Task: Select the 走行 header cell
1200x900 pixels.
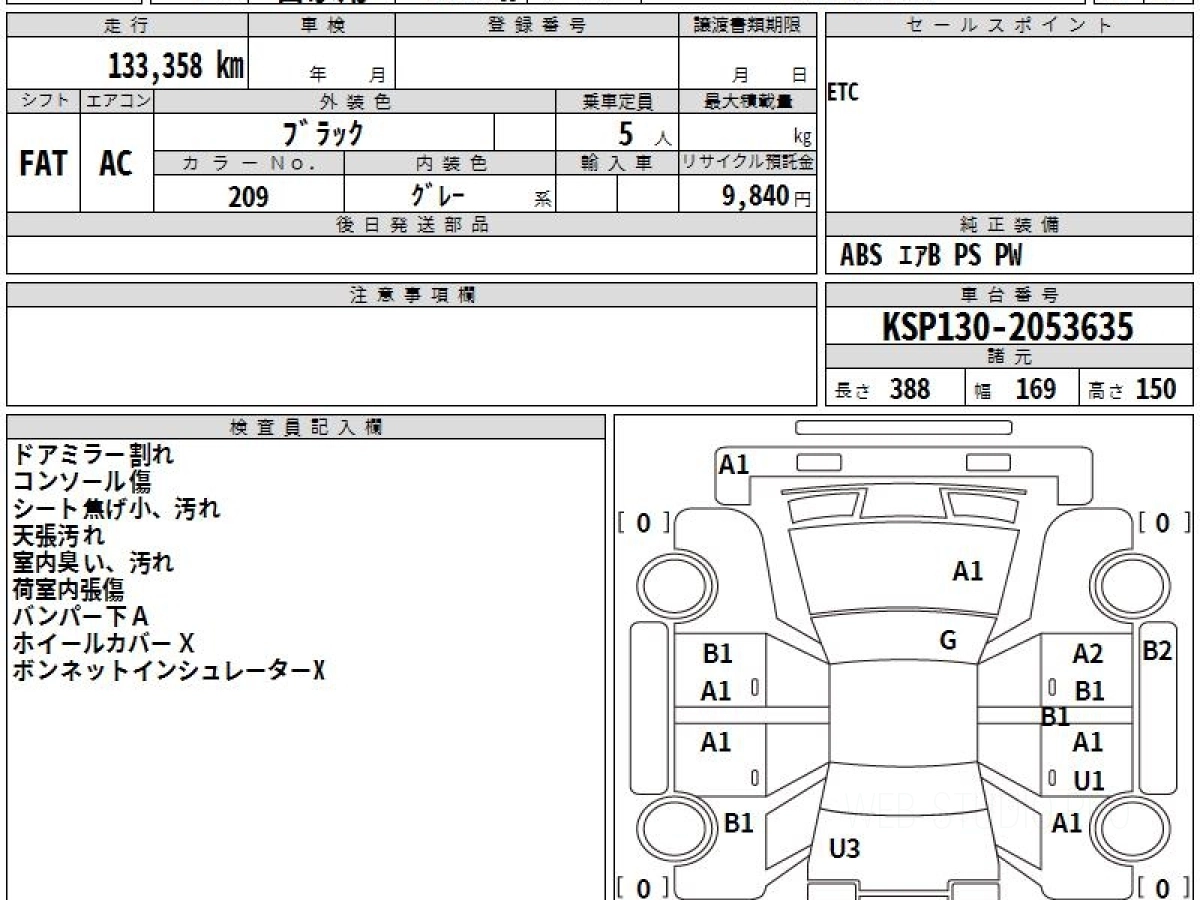Action: point(127,26)
